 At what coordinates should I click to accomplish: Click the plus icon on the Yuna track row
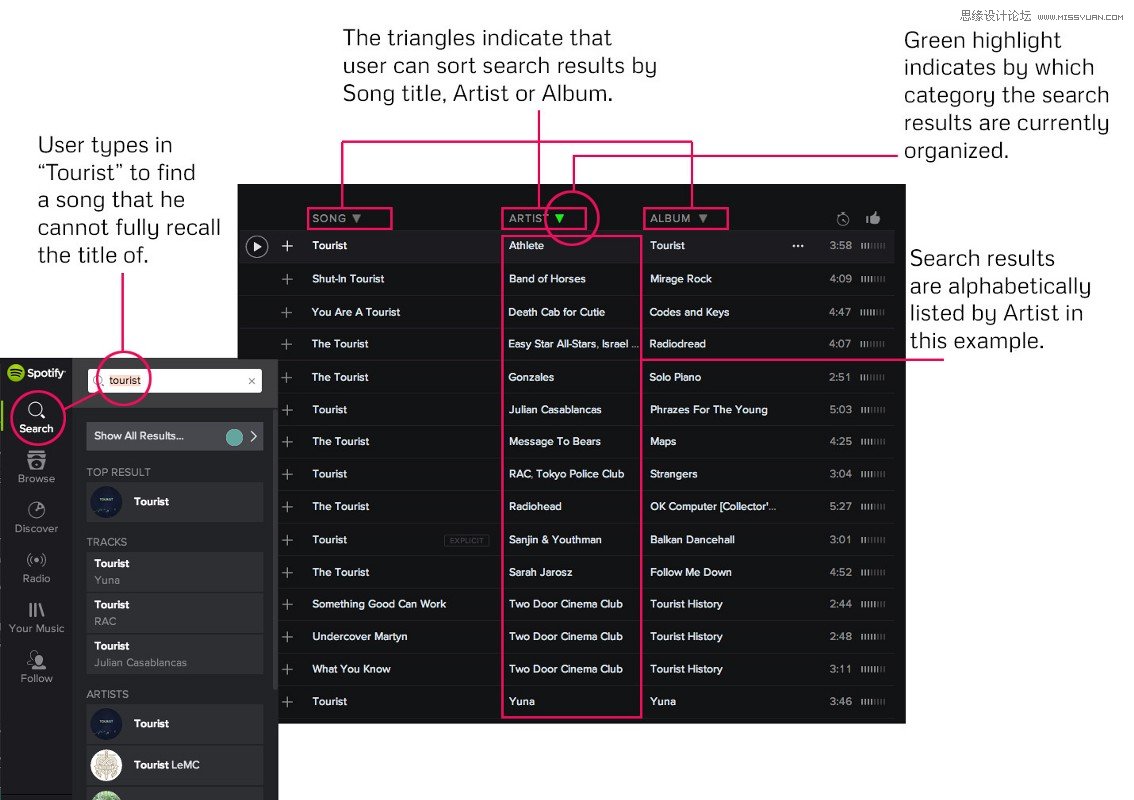[287, 702]
